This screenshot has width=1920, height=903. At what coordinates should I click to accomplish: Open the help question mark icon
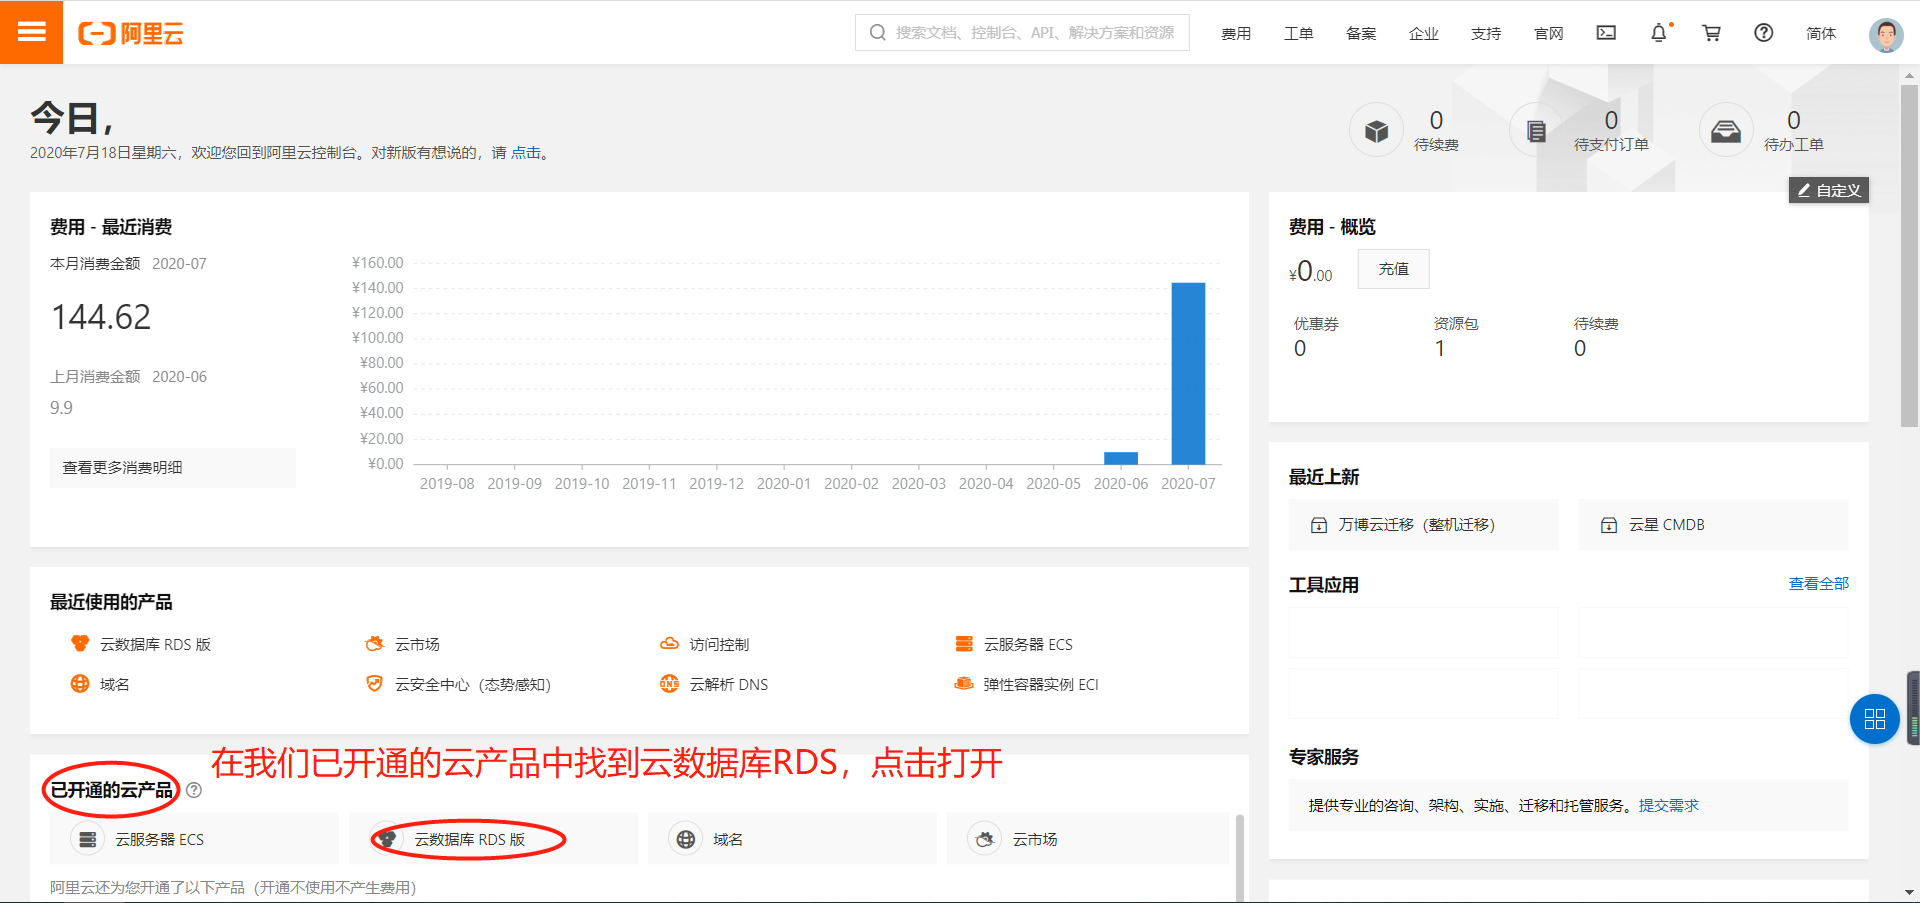1764,33
